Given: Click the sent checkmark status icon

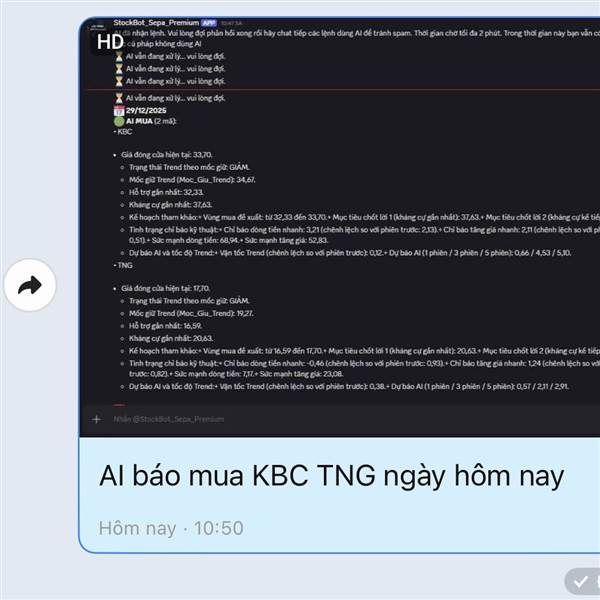Looking at the screenshot, I should tap(580, 582).
